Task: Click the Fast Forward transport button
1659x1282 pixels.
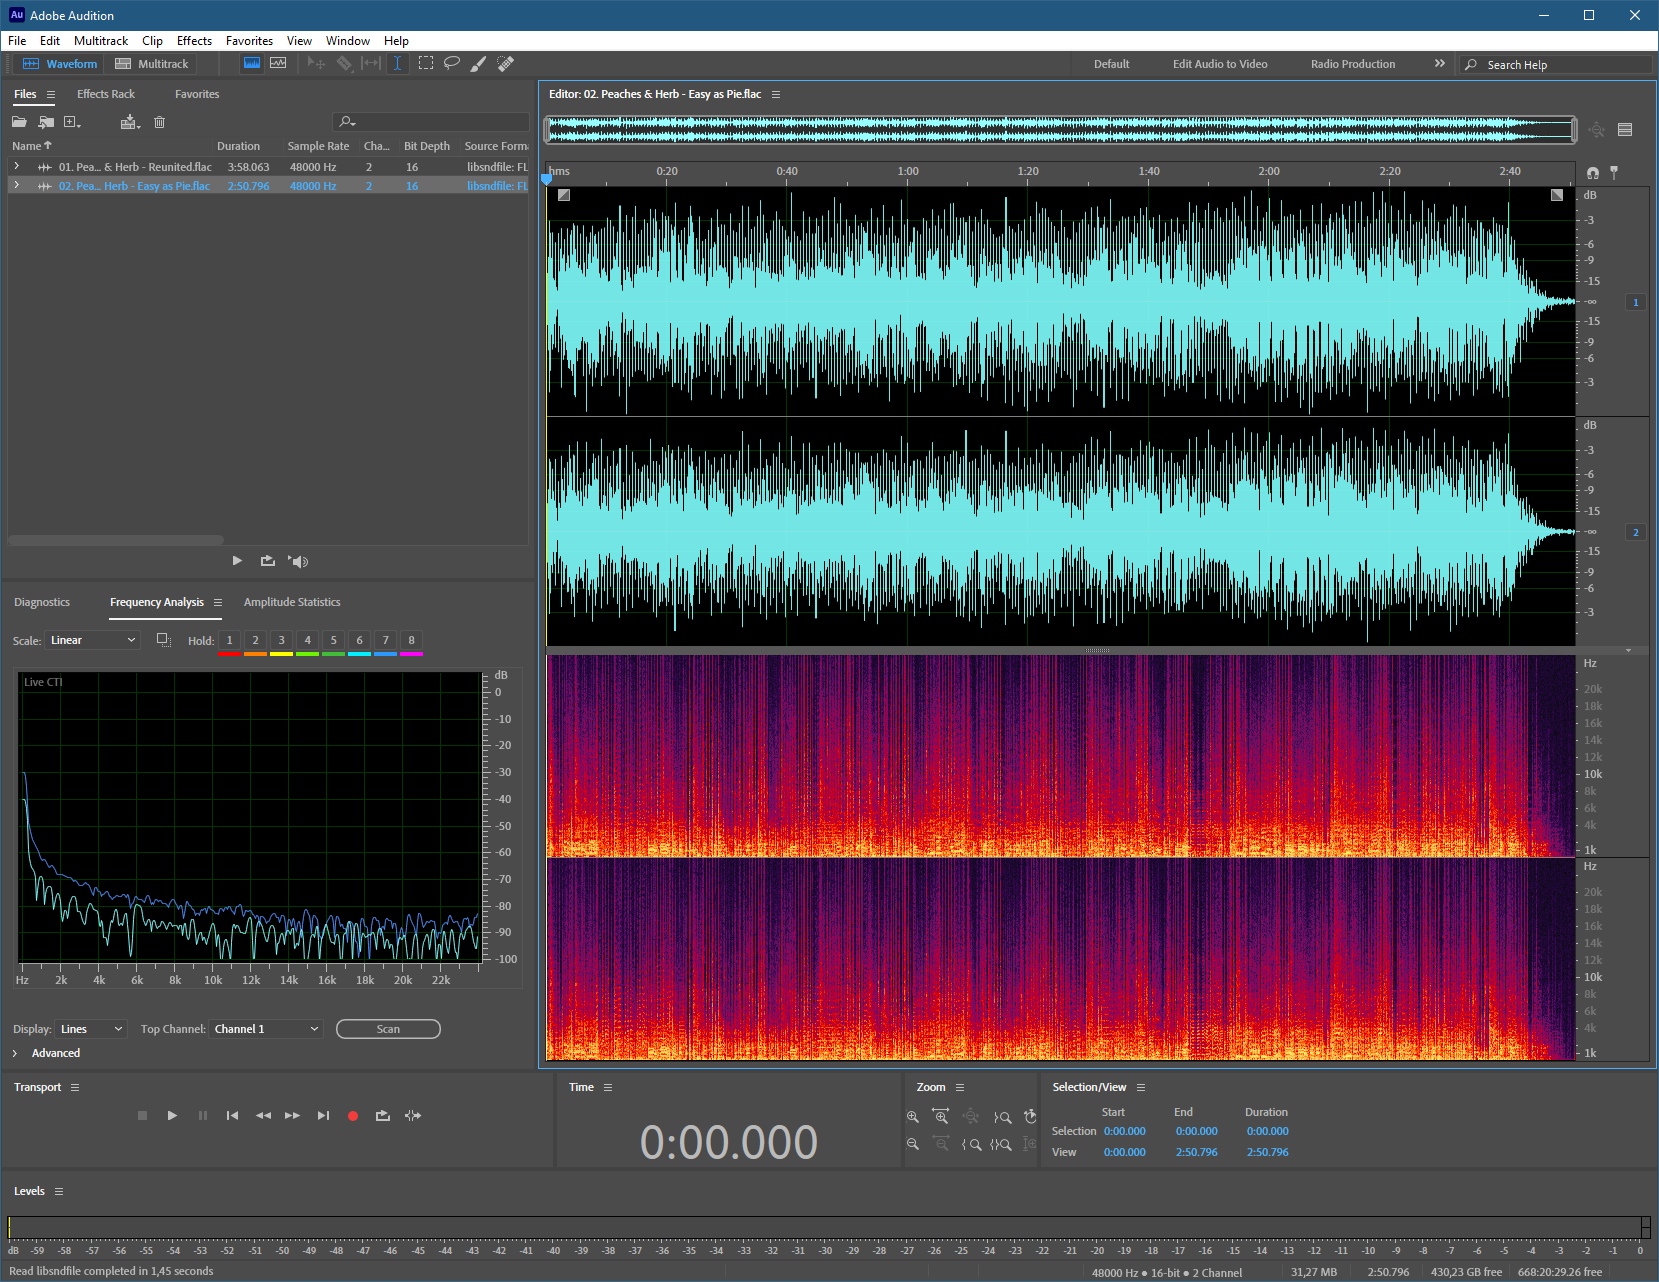Action: coord(292,1115)
